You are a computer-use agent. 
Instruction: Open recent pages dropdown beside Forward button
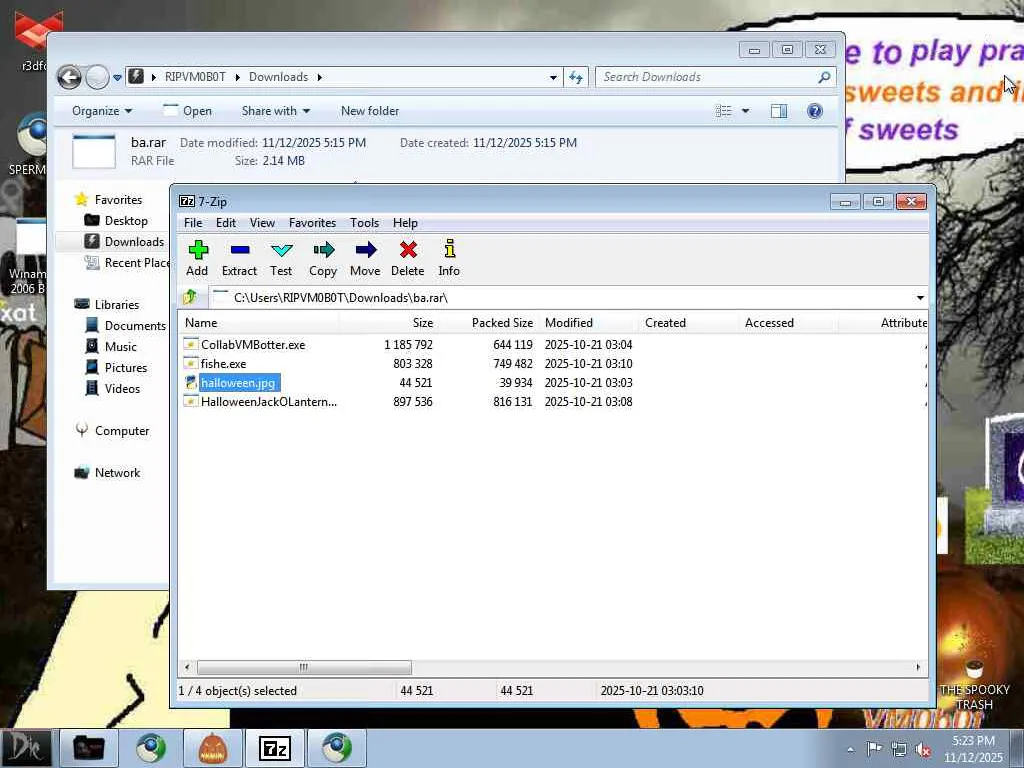[x=118, y=78]
